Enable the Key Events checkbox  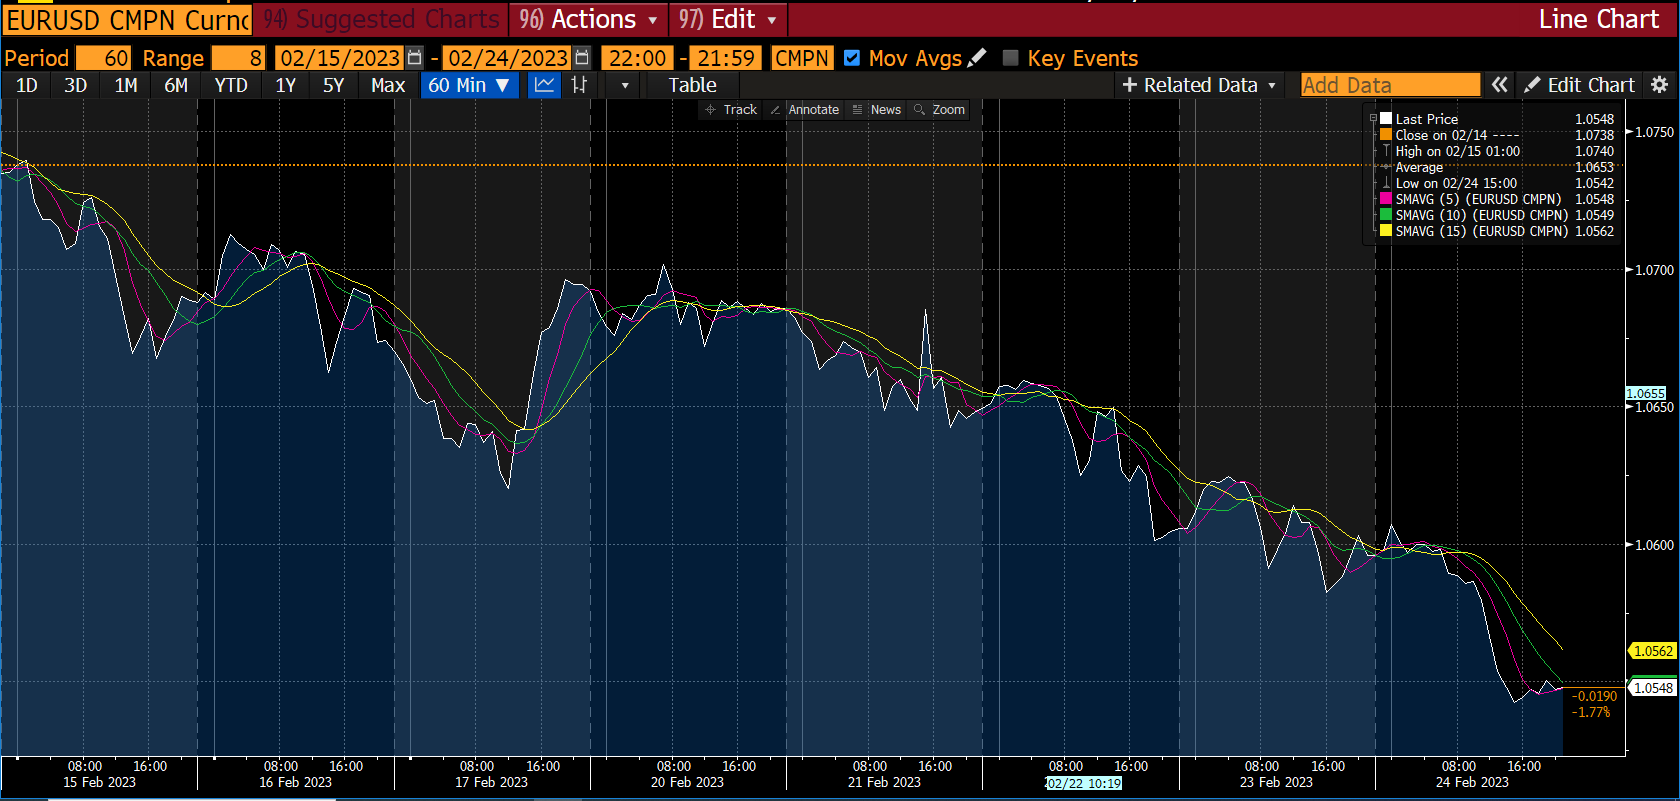tap(1010, 58)
